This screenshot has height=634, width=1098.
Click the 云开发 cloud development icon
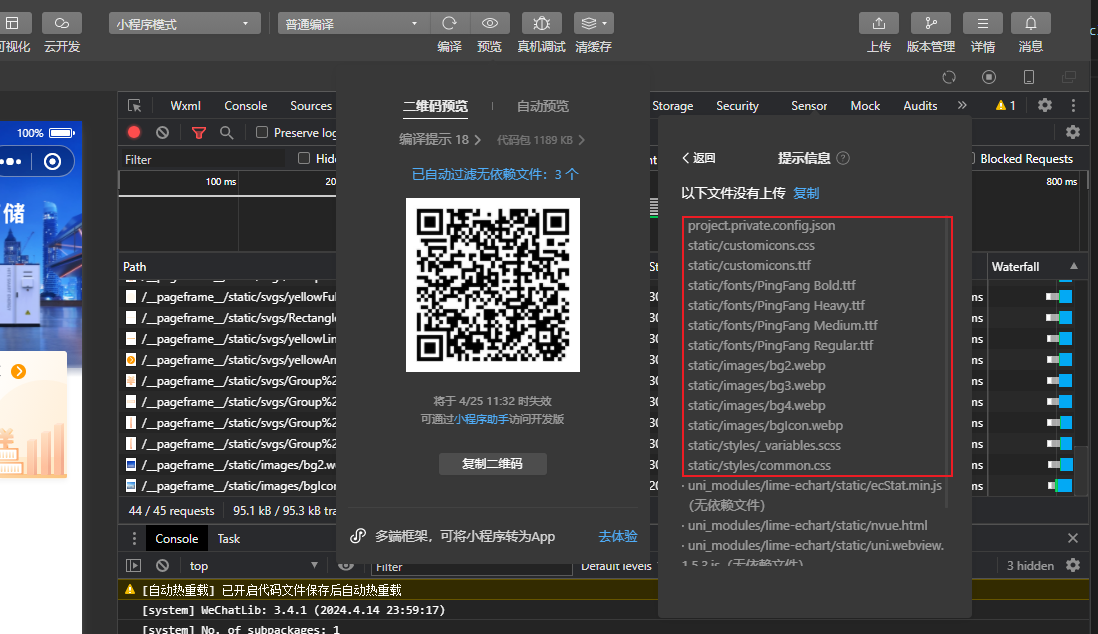[x=62, y=23]
